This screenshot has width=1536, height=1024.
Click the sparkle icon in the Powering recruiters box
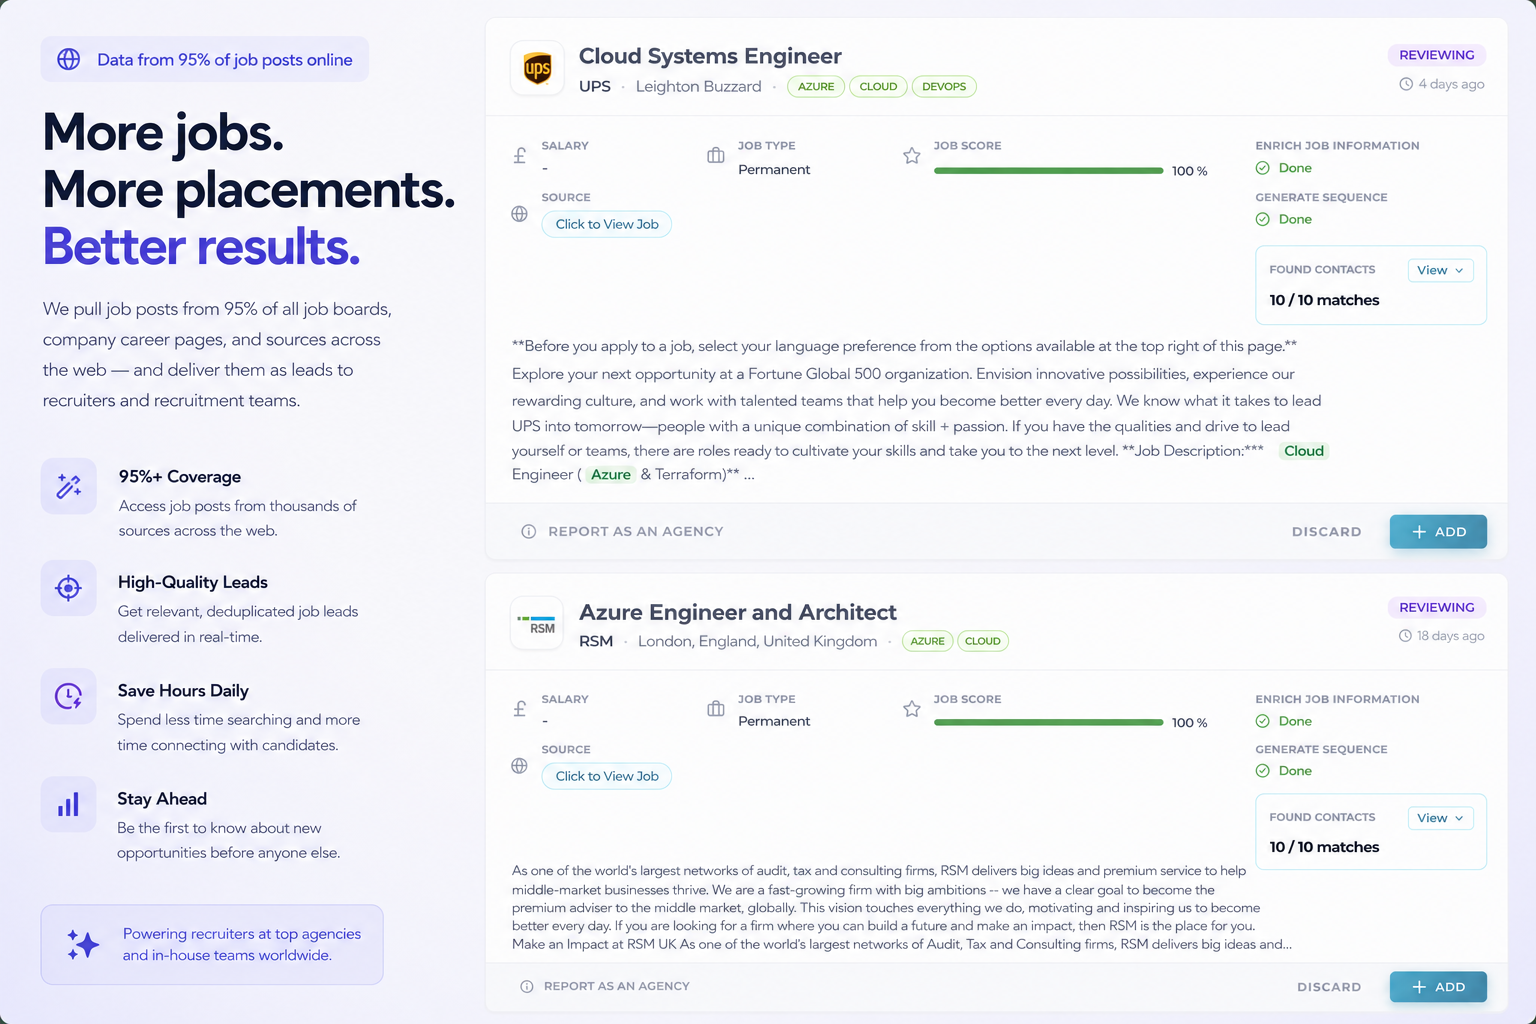(83, 944)
